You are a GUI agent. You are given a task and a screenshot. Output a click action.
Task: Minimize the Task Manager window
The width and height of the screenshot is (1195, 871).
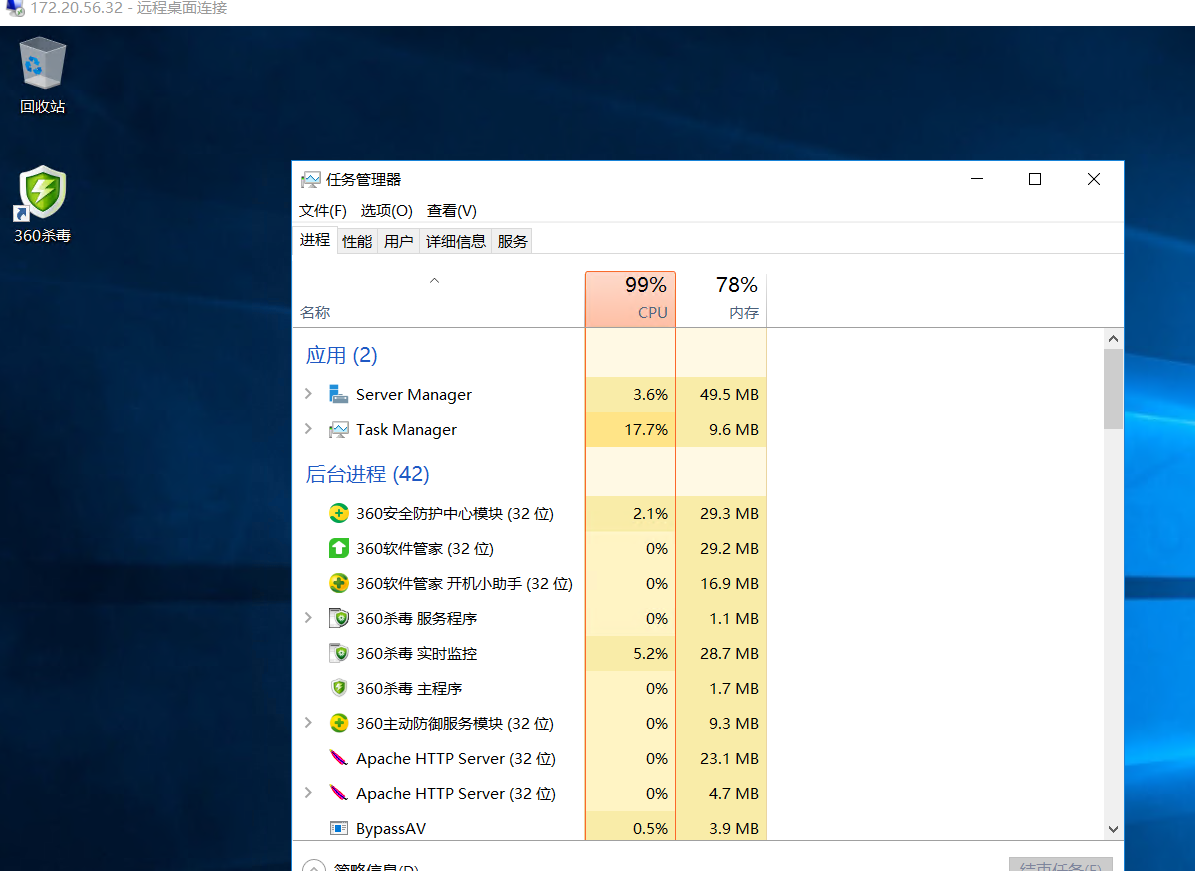976,179
